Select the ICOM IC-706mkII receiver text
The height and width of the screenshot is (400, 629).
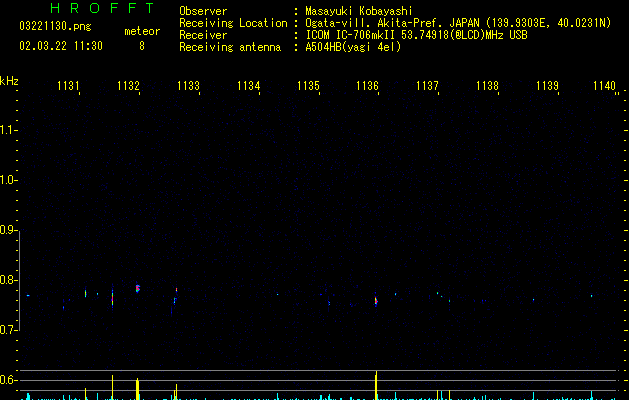click(416, 35)
